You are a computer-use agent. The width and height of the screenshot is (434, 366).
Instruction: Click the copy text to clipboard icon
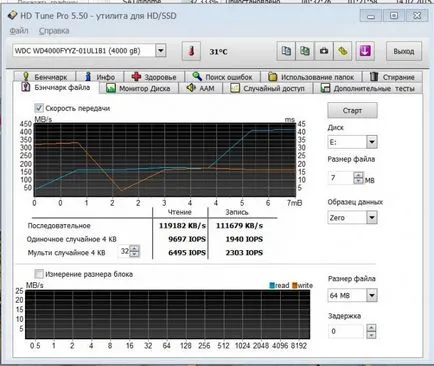click(286, 51)
